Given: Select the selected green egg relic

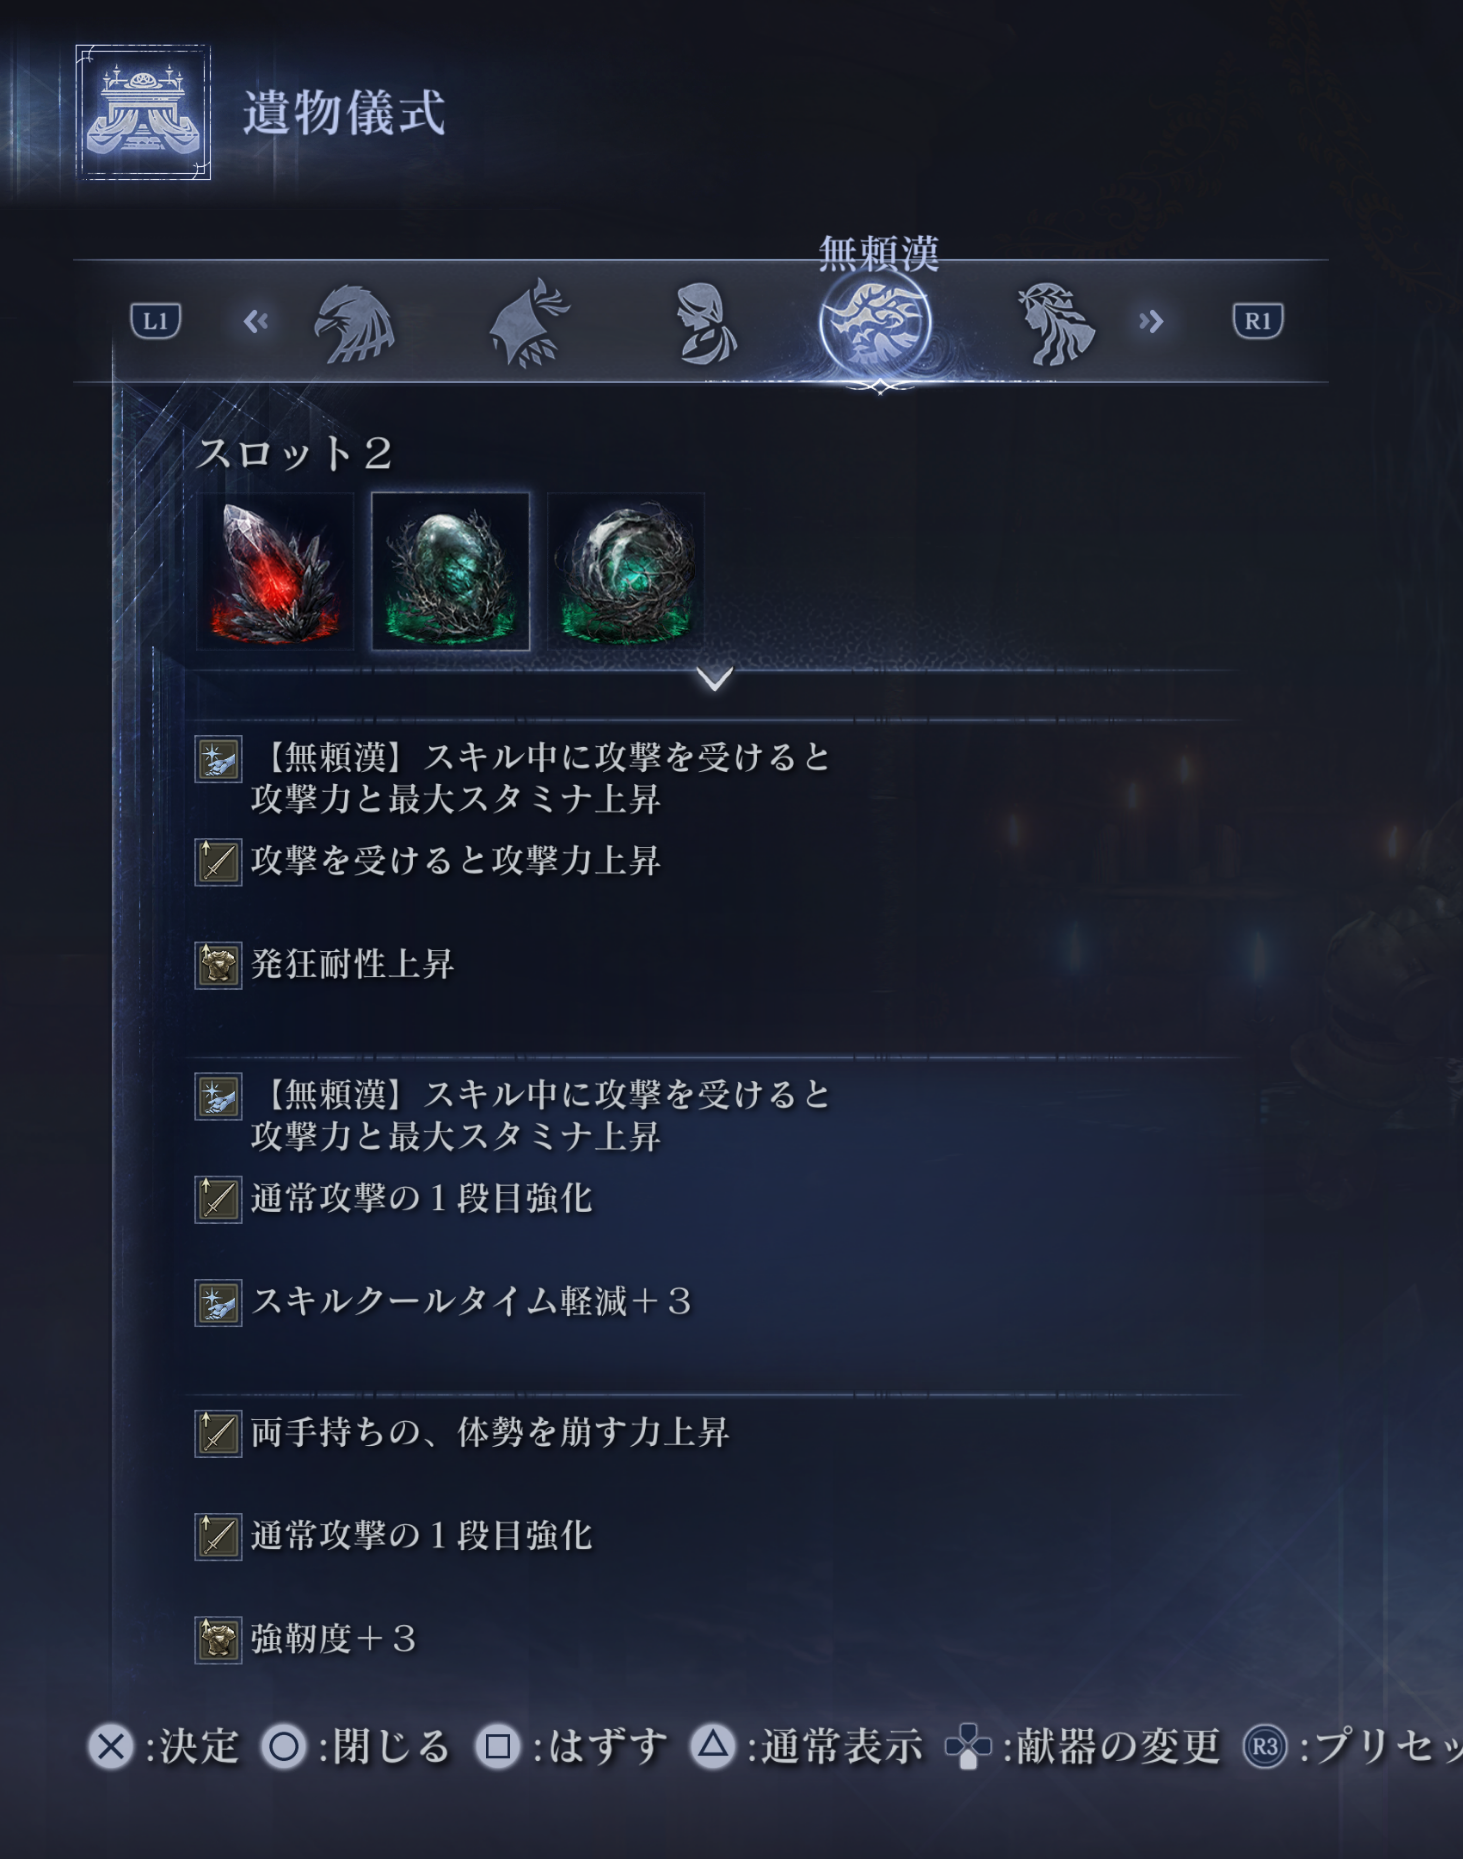Looking at the screenshot, I should tap(451, 571).
